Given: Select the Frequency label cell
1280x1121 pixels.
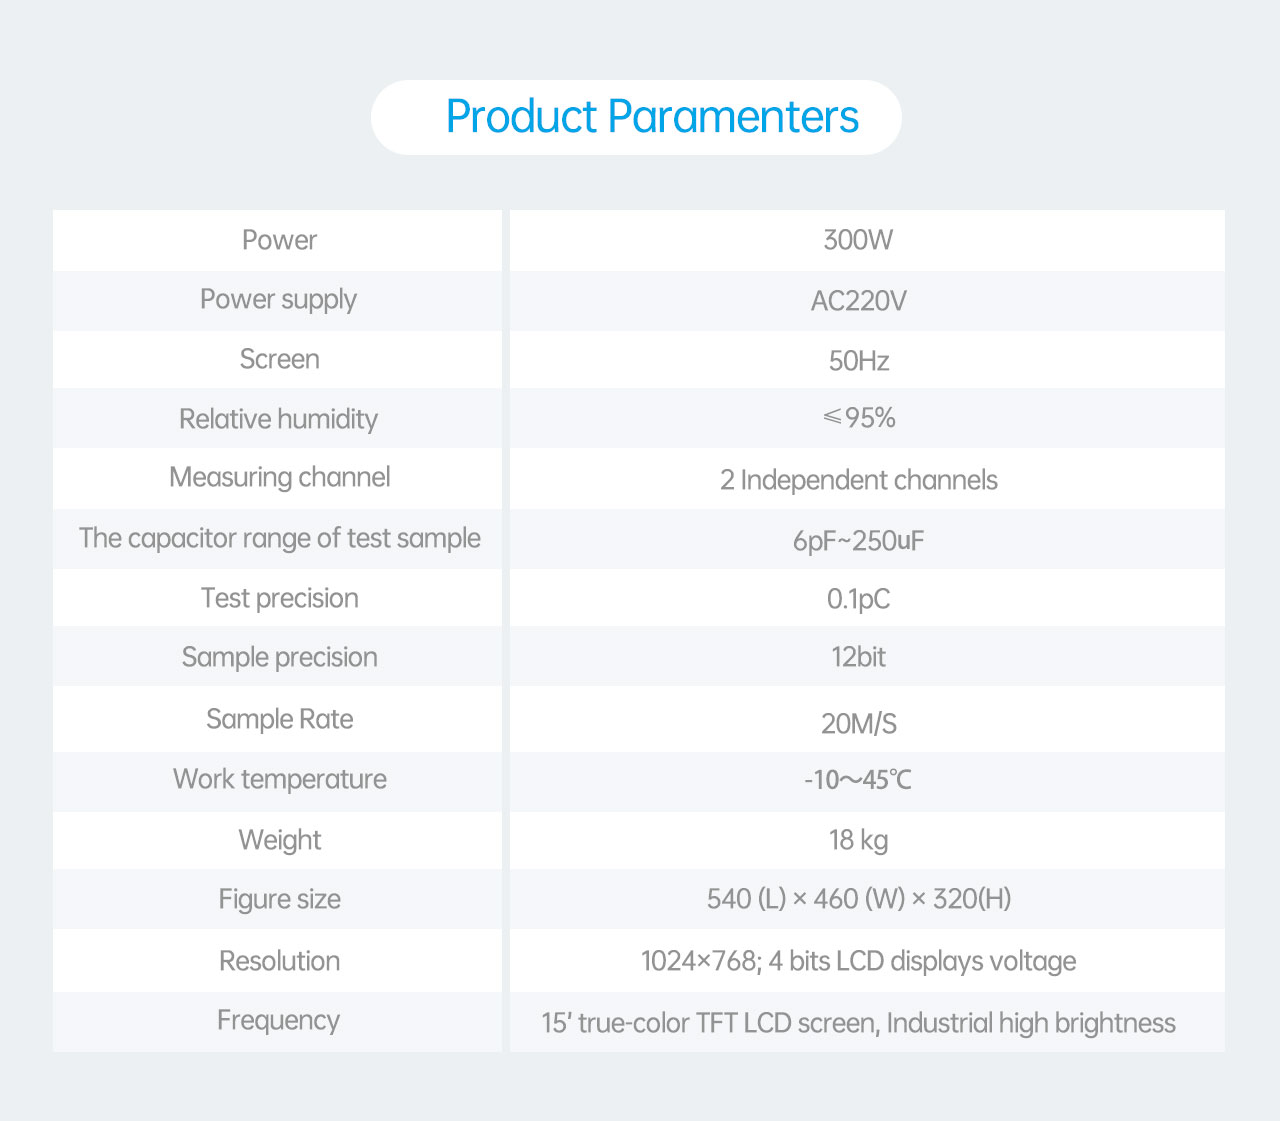Looking at the screenshot, I should (x=278, y=1020).
